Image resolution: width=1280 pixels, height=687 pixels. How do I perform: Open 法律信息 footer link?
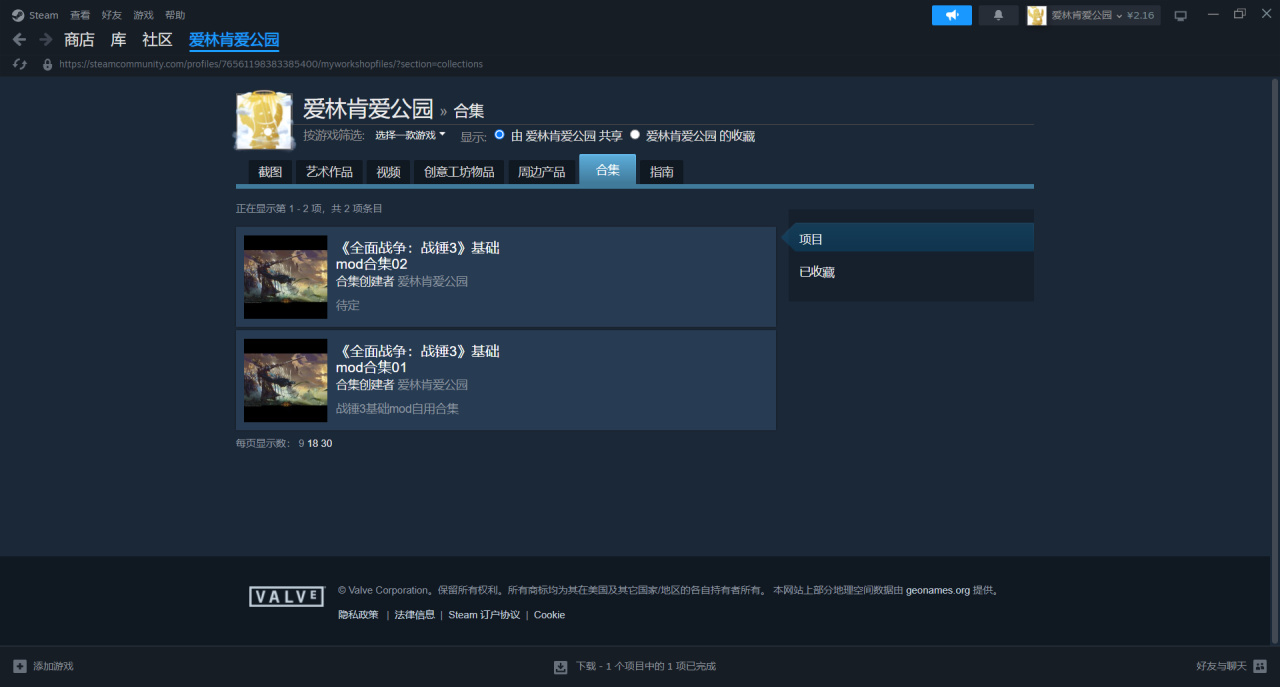click(415, 615)
